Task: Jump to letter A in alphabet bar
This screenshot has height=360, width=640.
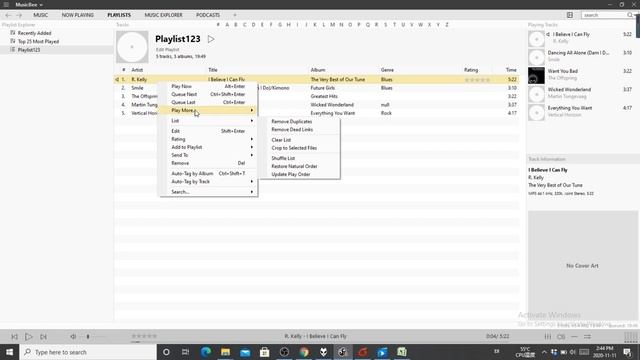Action: tap(227, 25)
